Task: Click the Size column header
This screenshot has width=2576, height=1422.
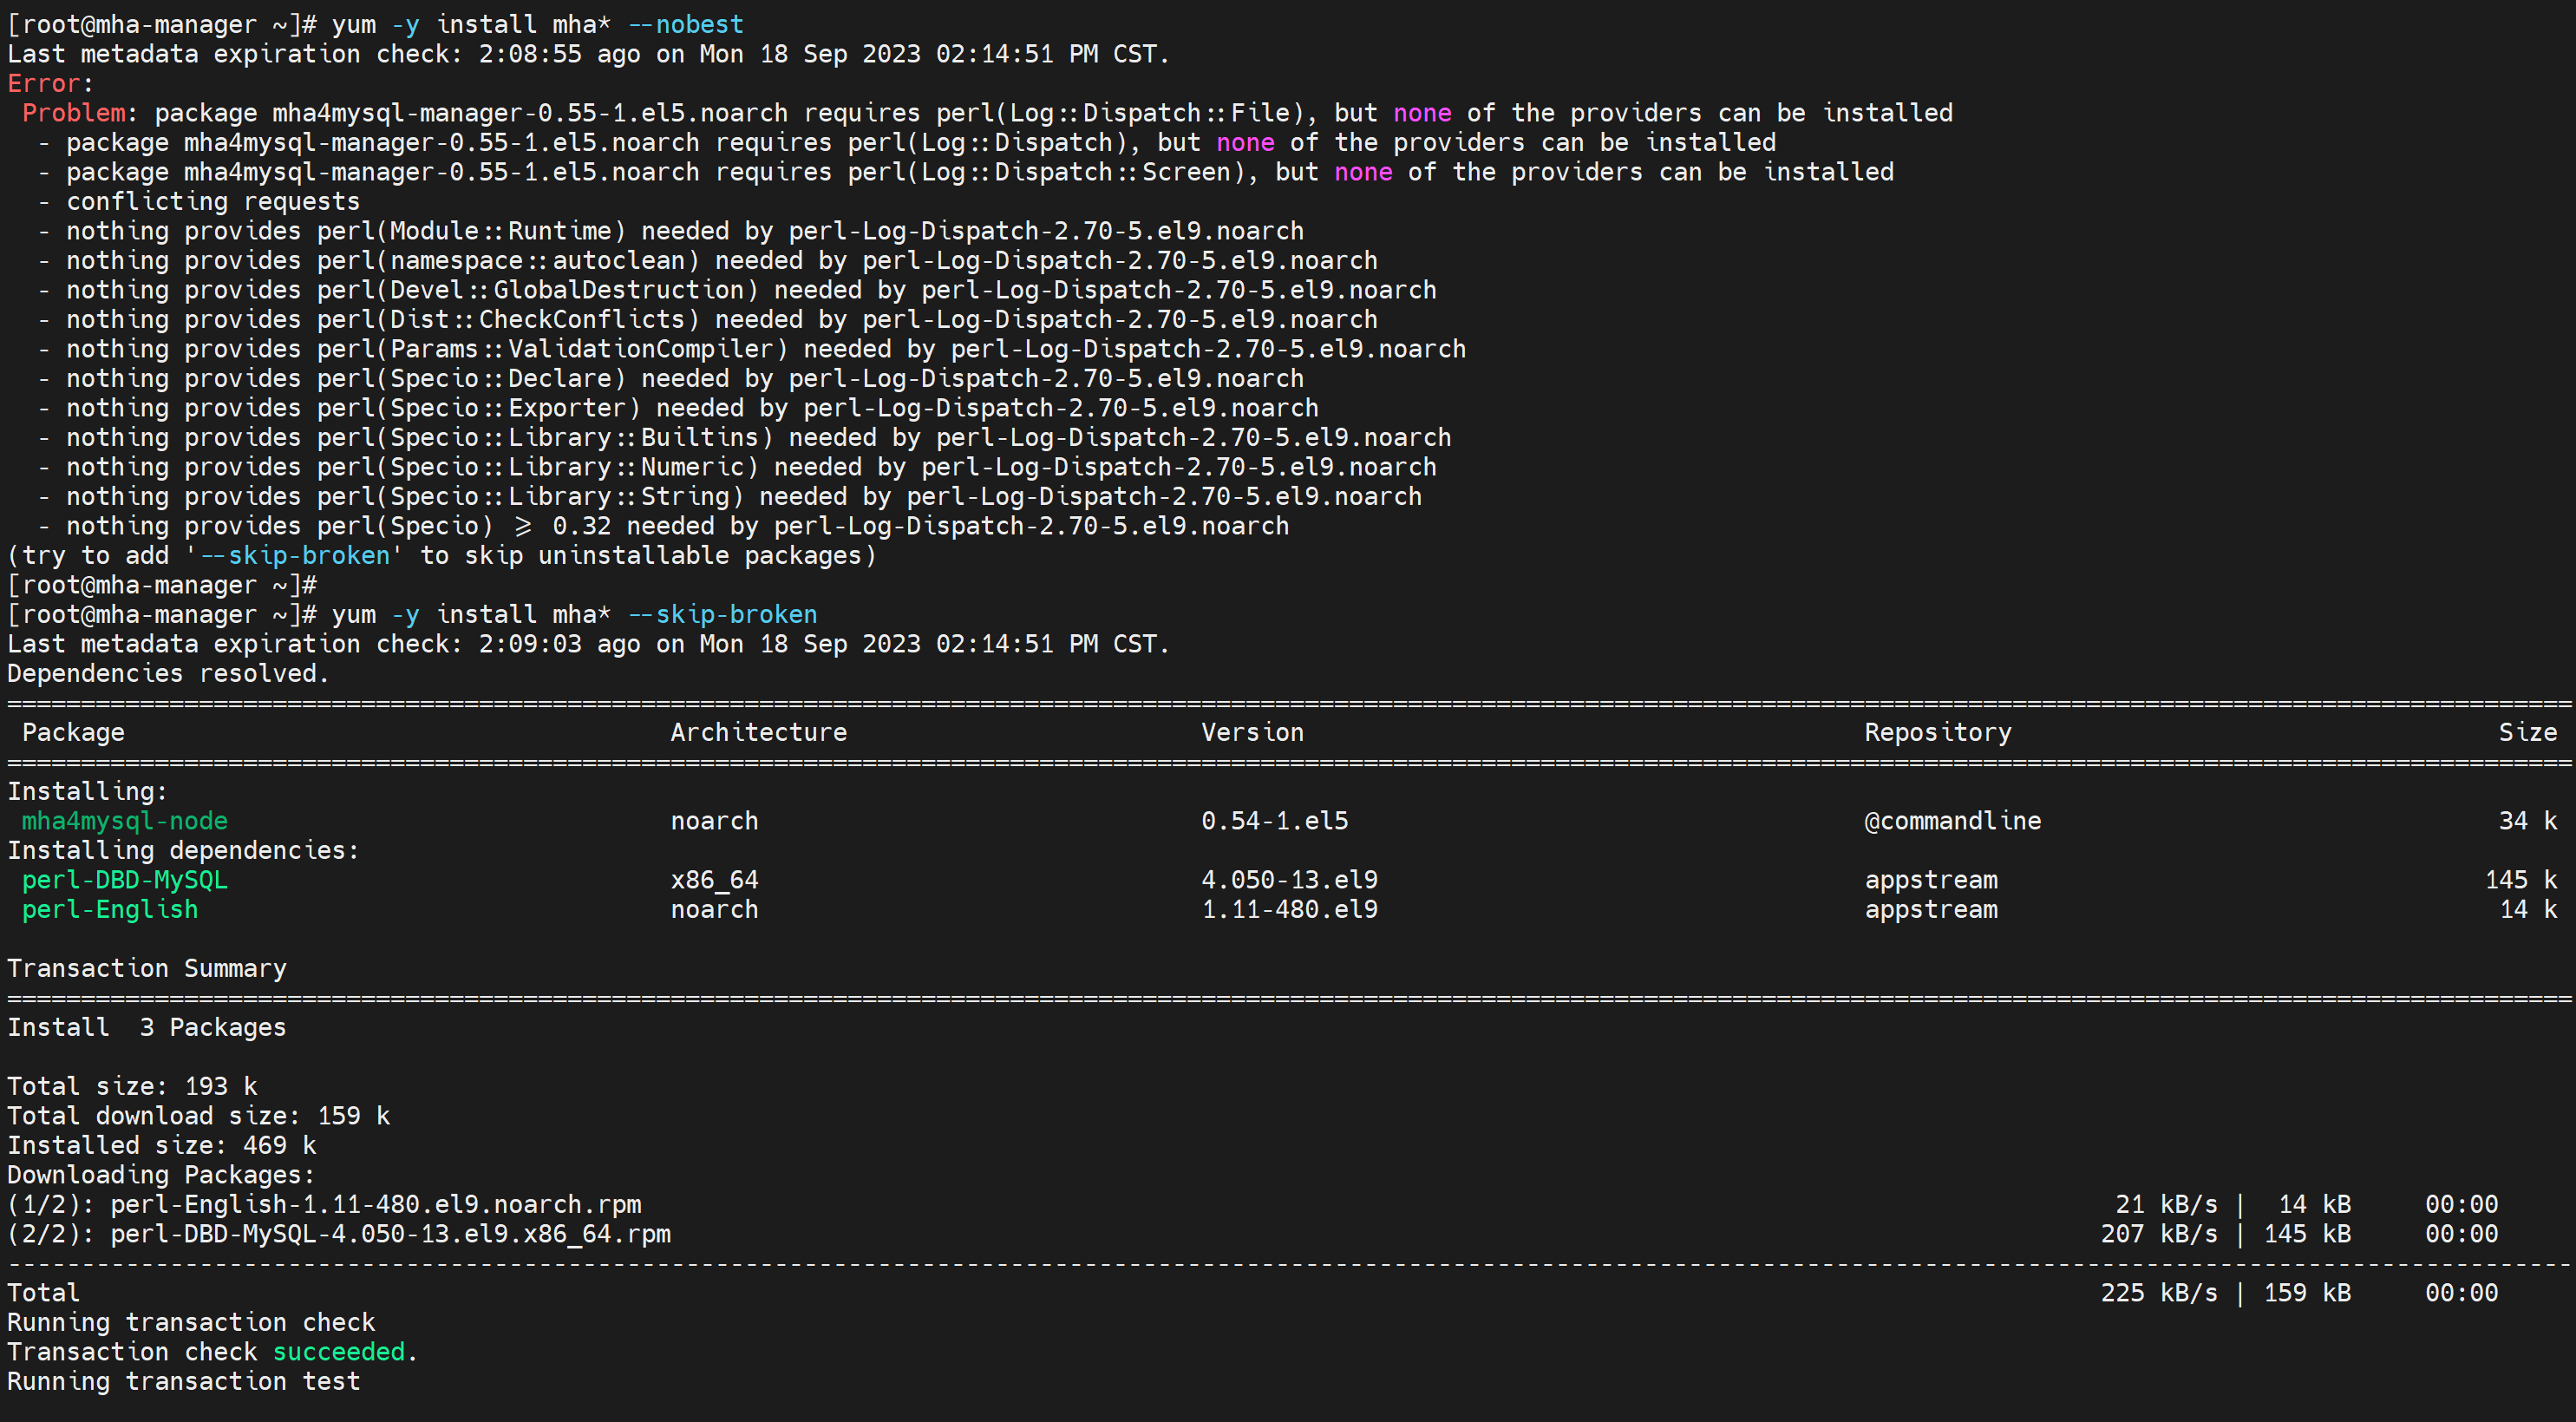Action: click(x=2527, y=733)
